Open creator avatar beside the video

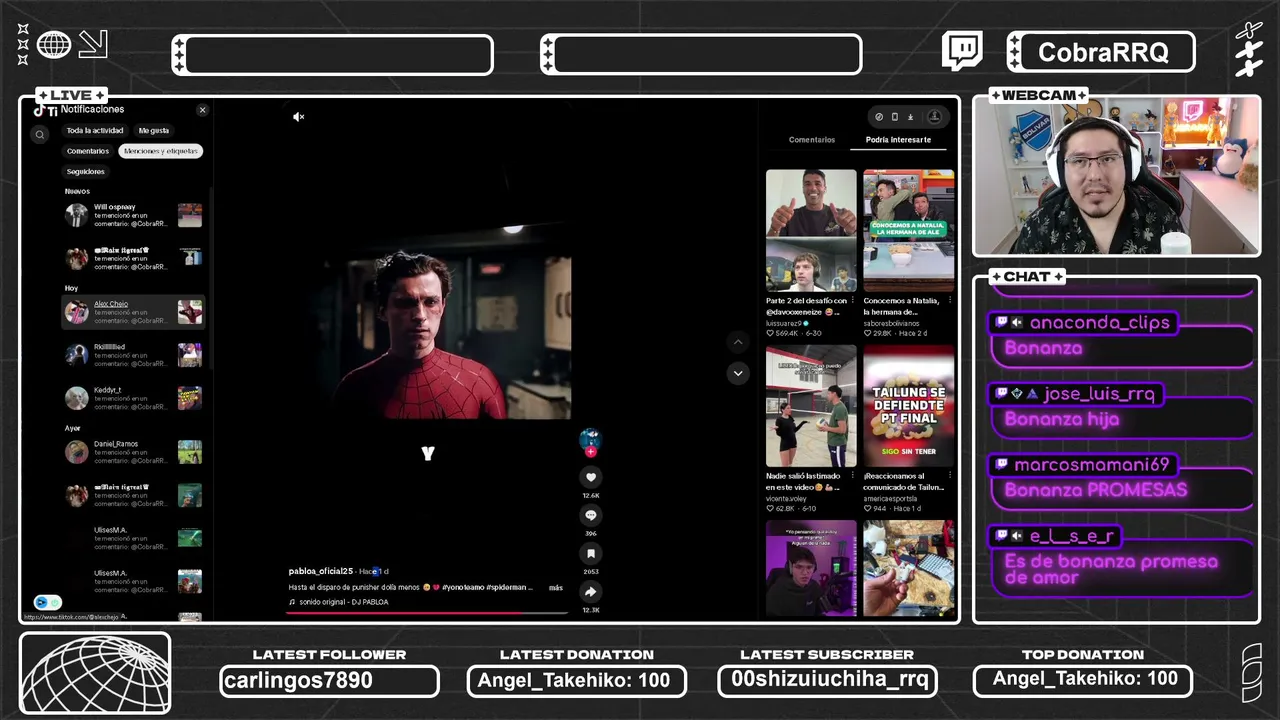(590, 439)
